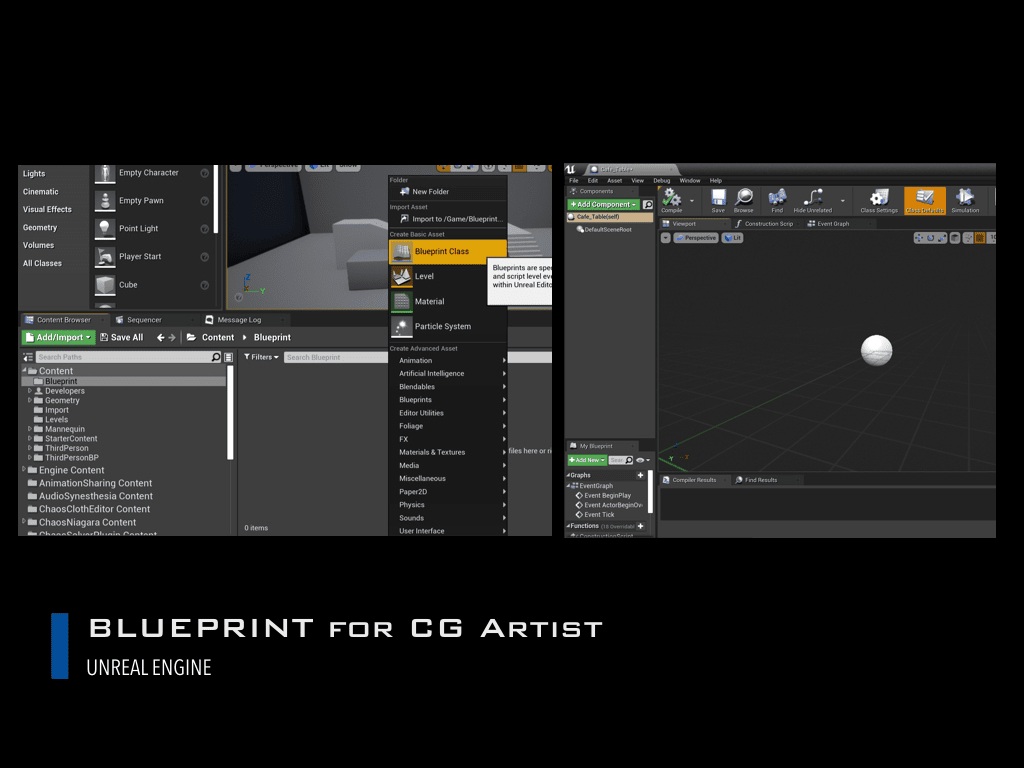
Task: Toggle translate gizmo mode in viewport
Action: click(919, 238)
